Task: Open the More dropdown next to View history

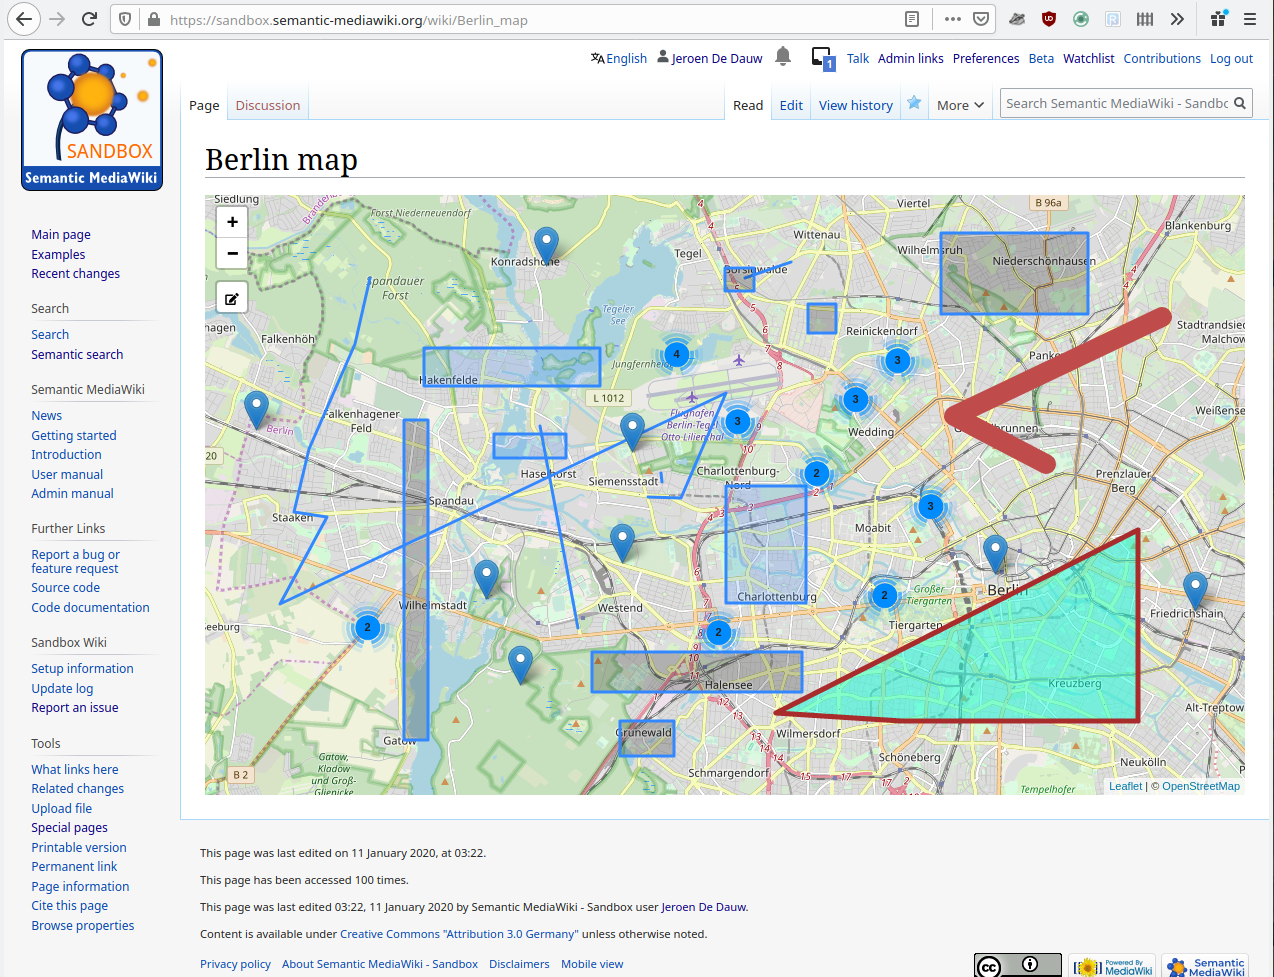Action: tap(959, 104)
